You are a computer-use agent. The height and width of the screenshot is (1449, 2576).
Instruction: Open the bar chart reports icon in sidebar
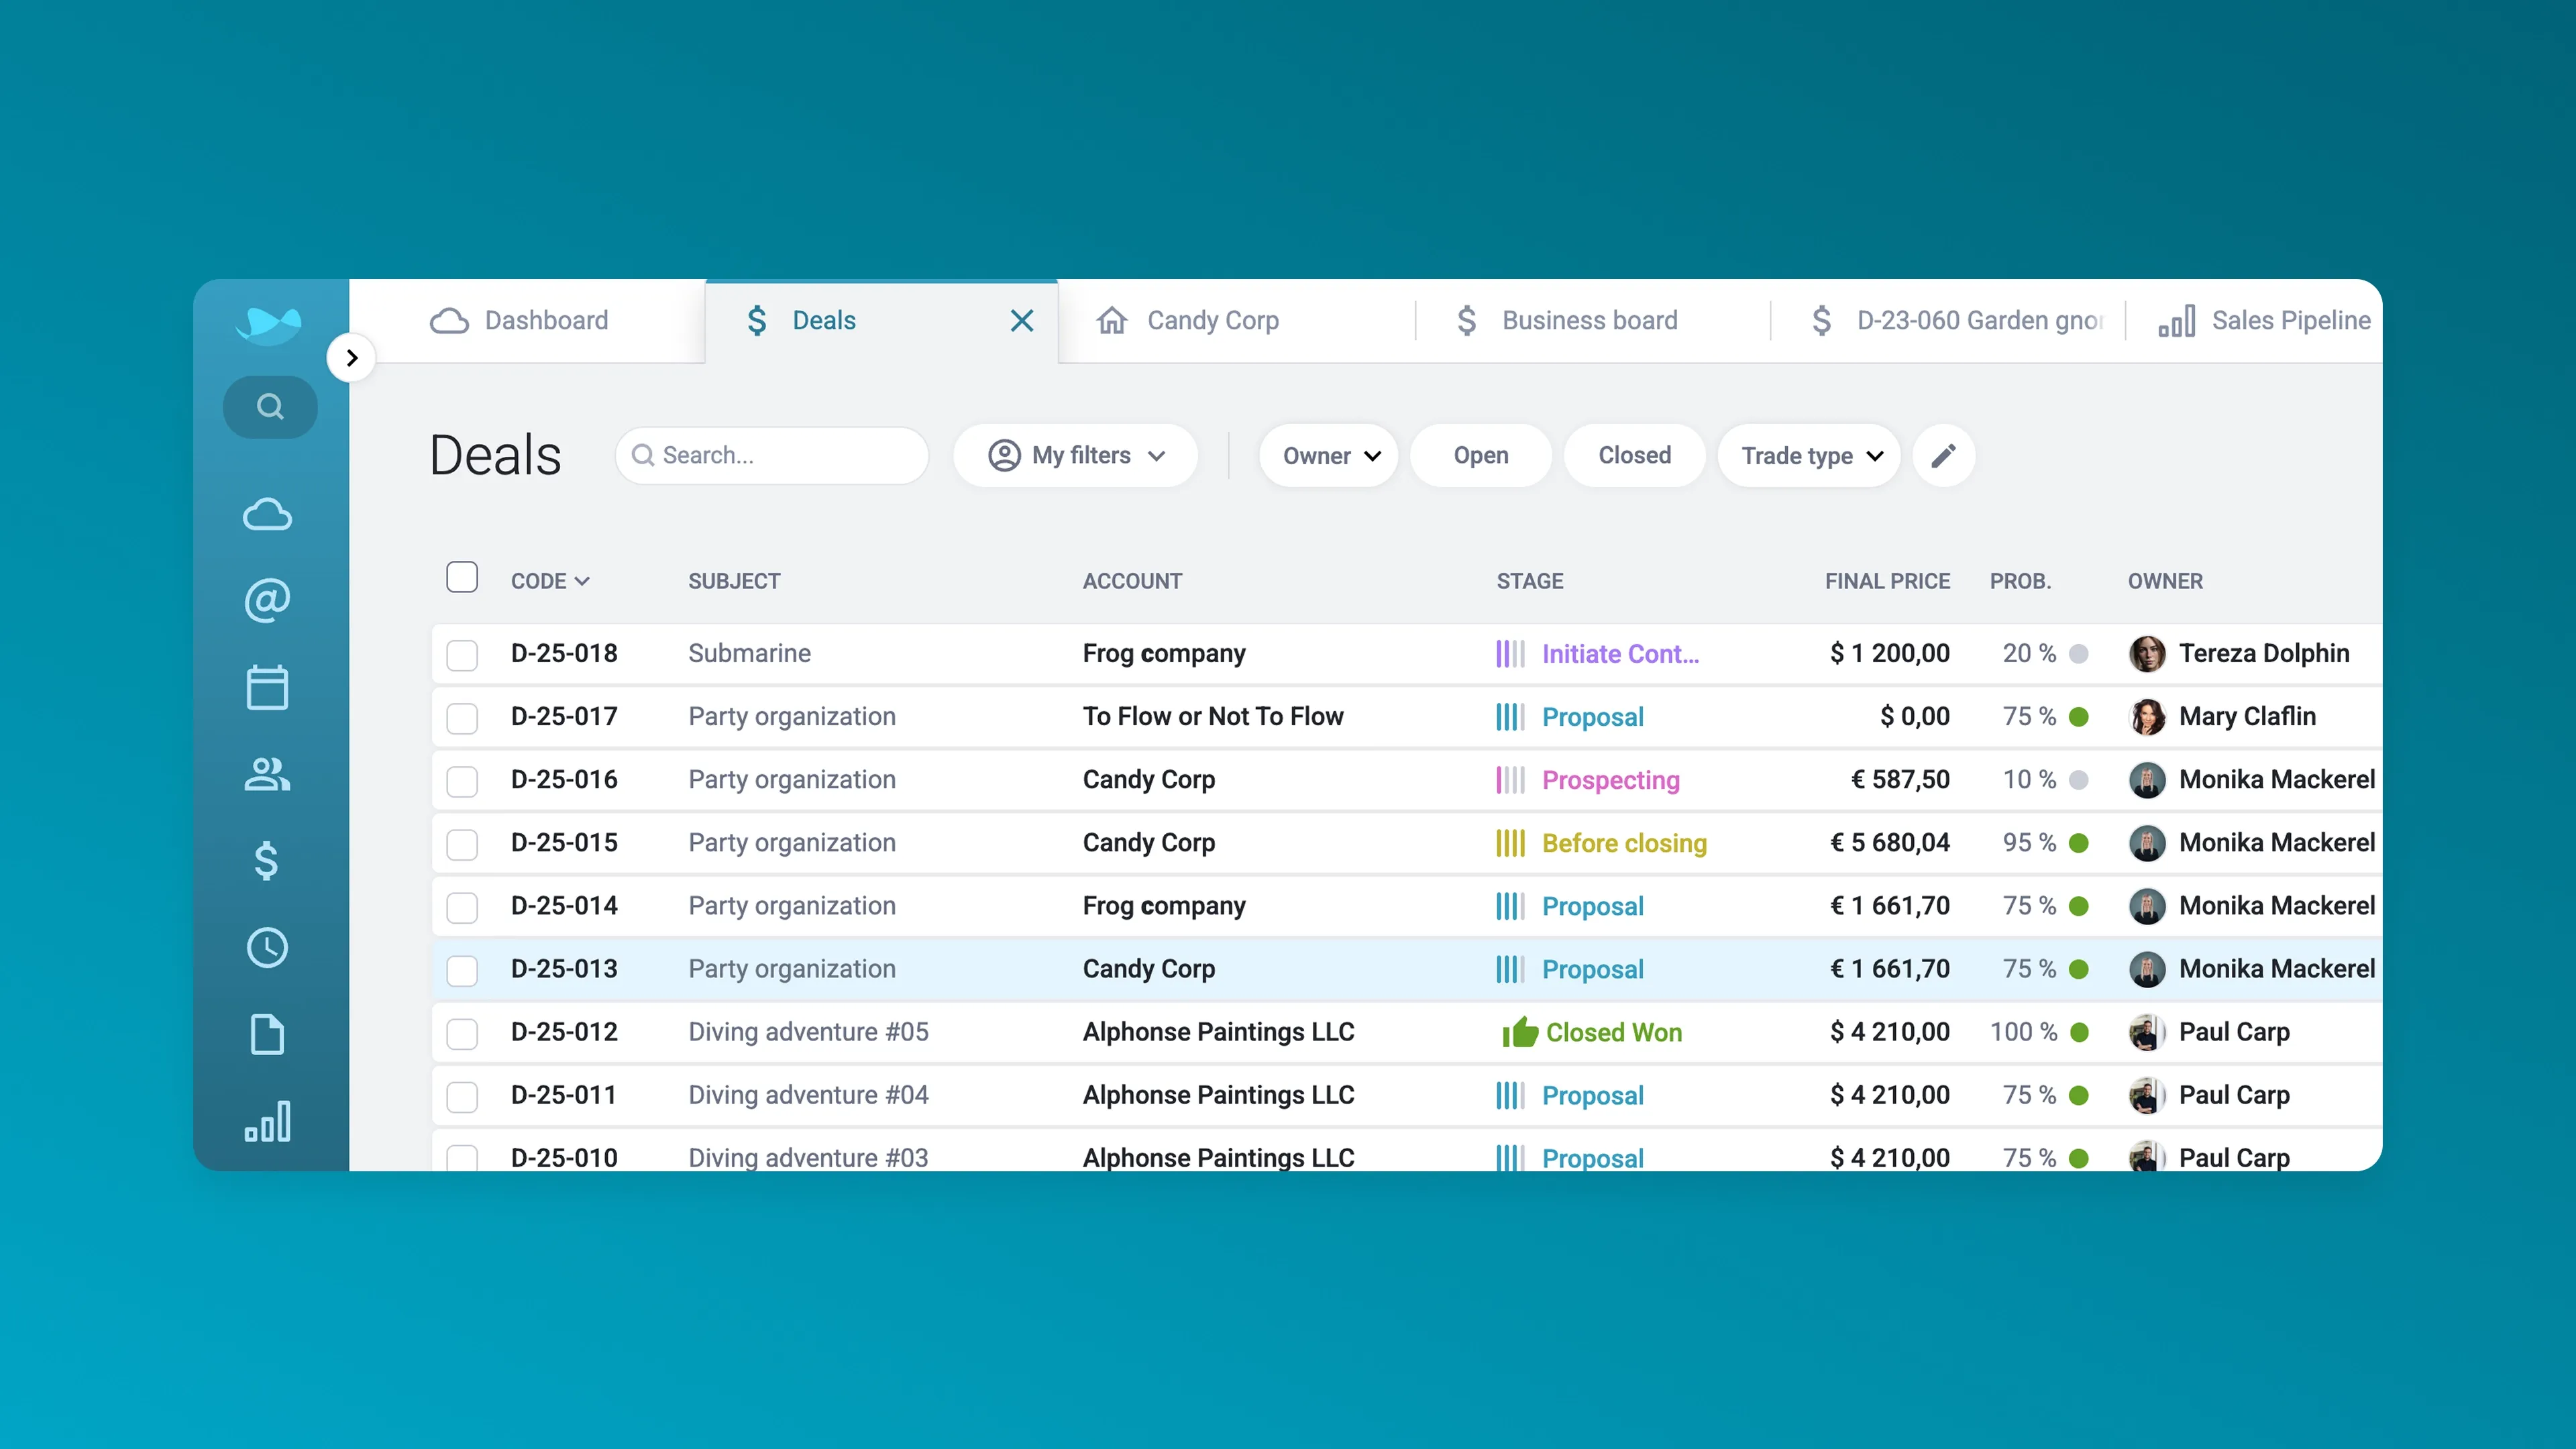tap(268, 1121)
